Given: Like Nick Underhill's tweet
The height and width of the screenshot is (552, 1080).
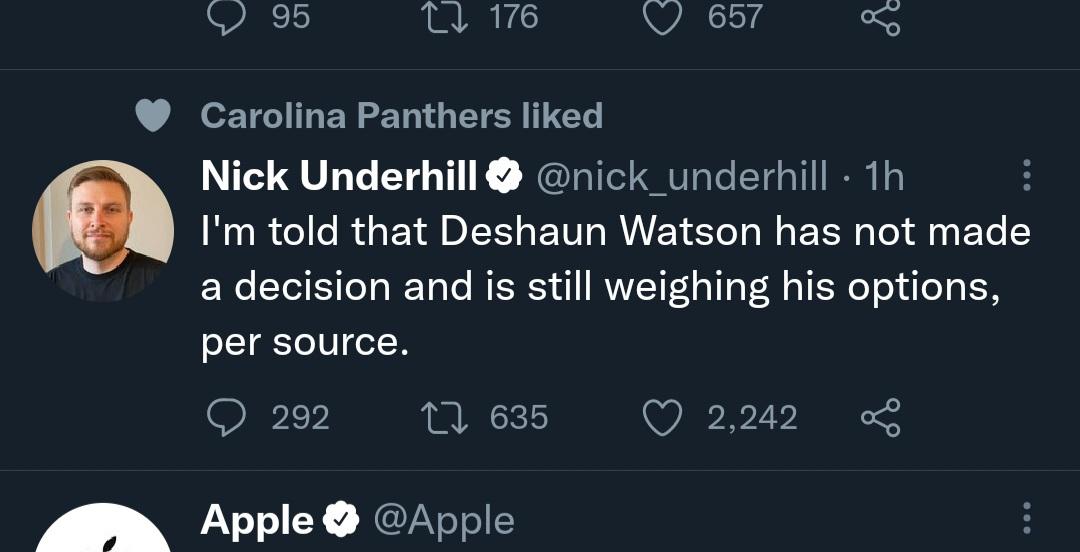Looking at the screenshot, I should pyautogui.click(x=662, y=417).
